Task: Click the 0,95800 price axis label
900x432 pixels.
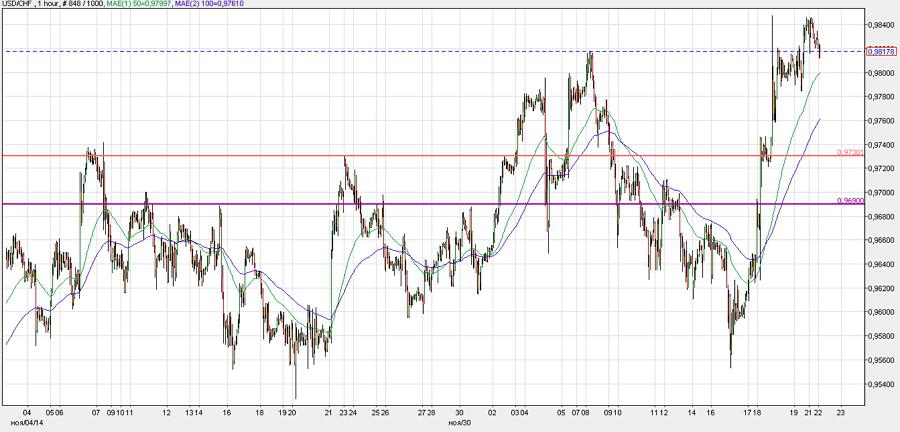Action: [881, 336]
